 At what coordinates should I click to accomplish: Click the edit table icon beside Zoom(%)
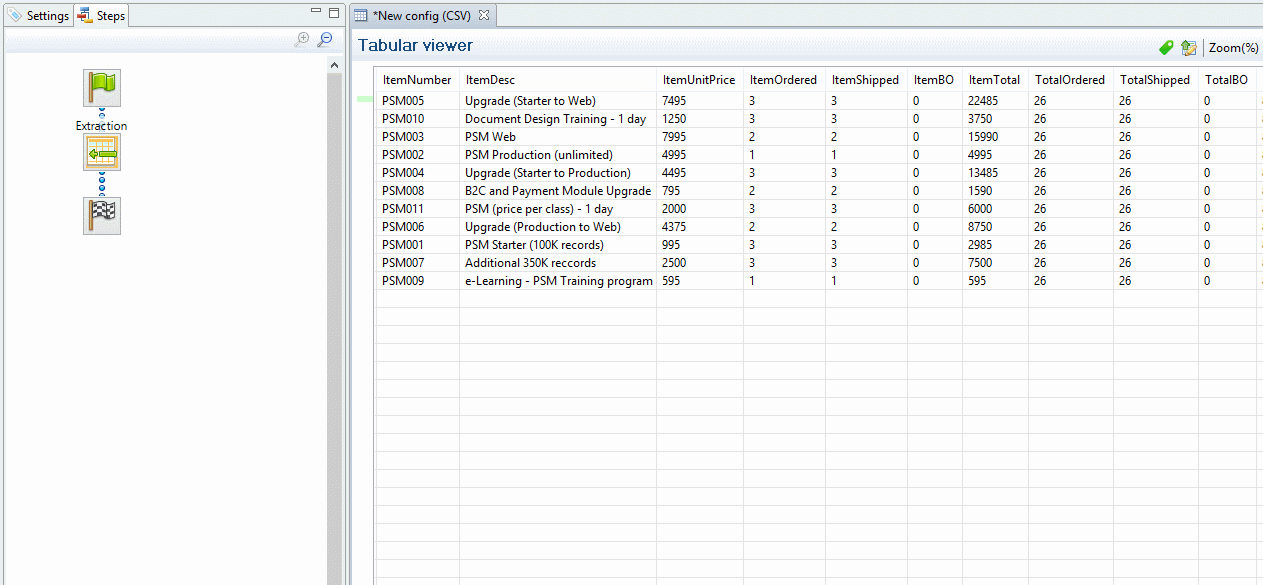(x=1188, y=47)
